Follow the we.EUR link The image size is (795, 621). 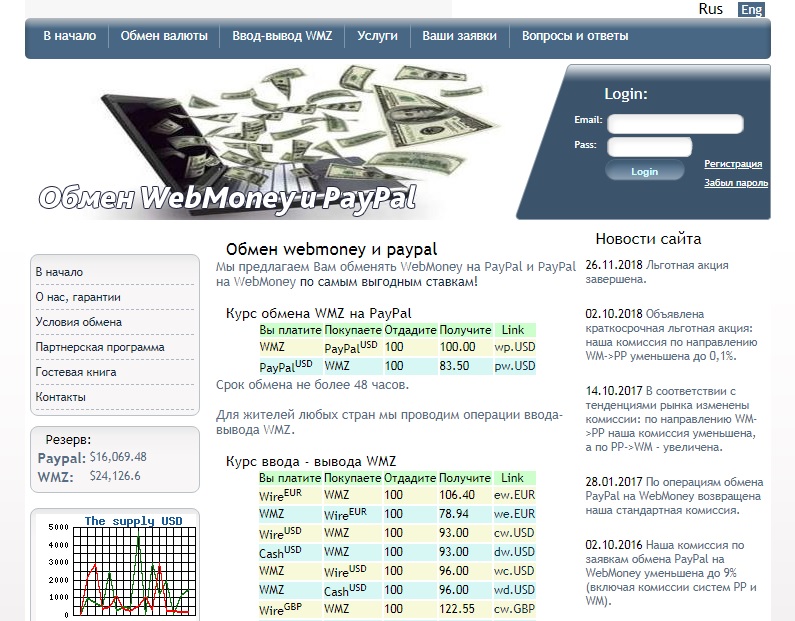click(514, 514)
